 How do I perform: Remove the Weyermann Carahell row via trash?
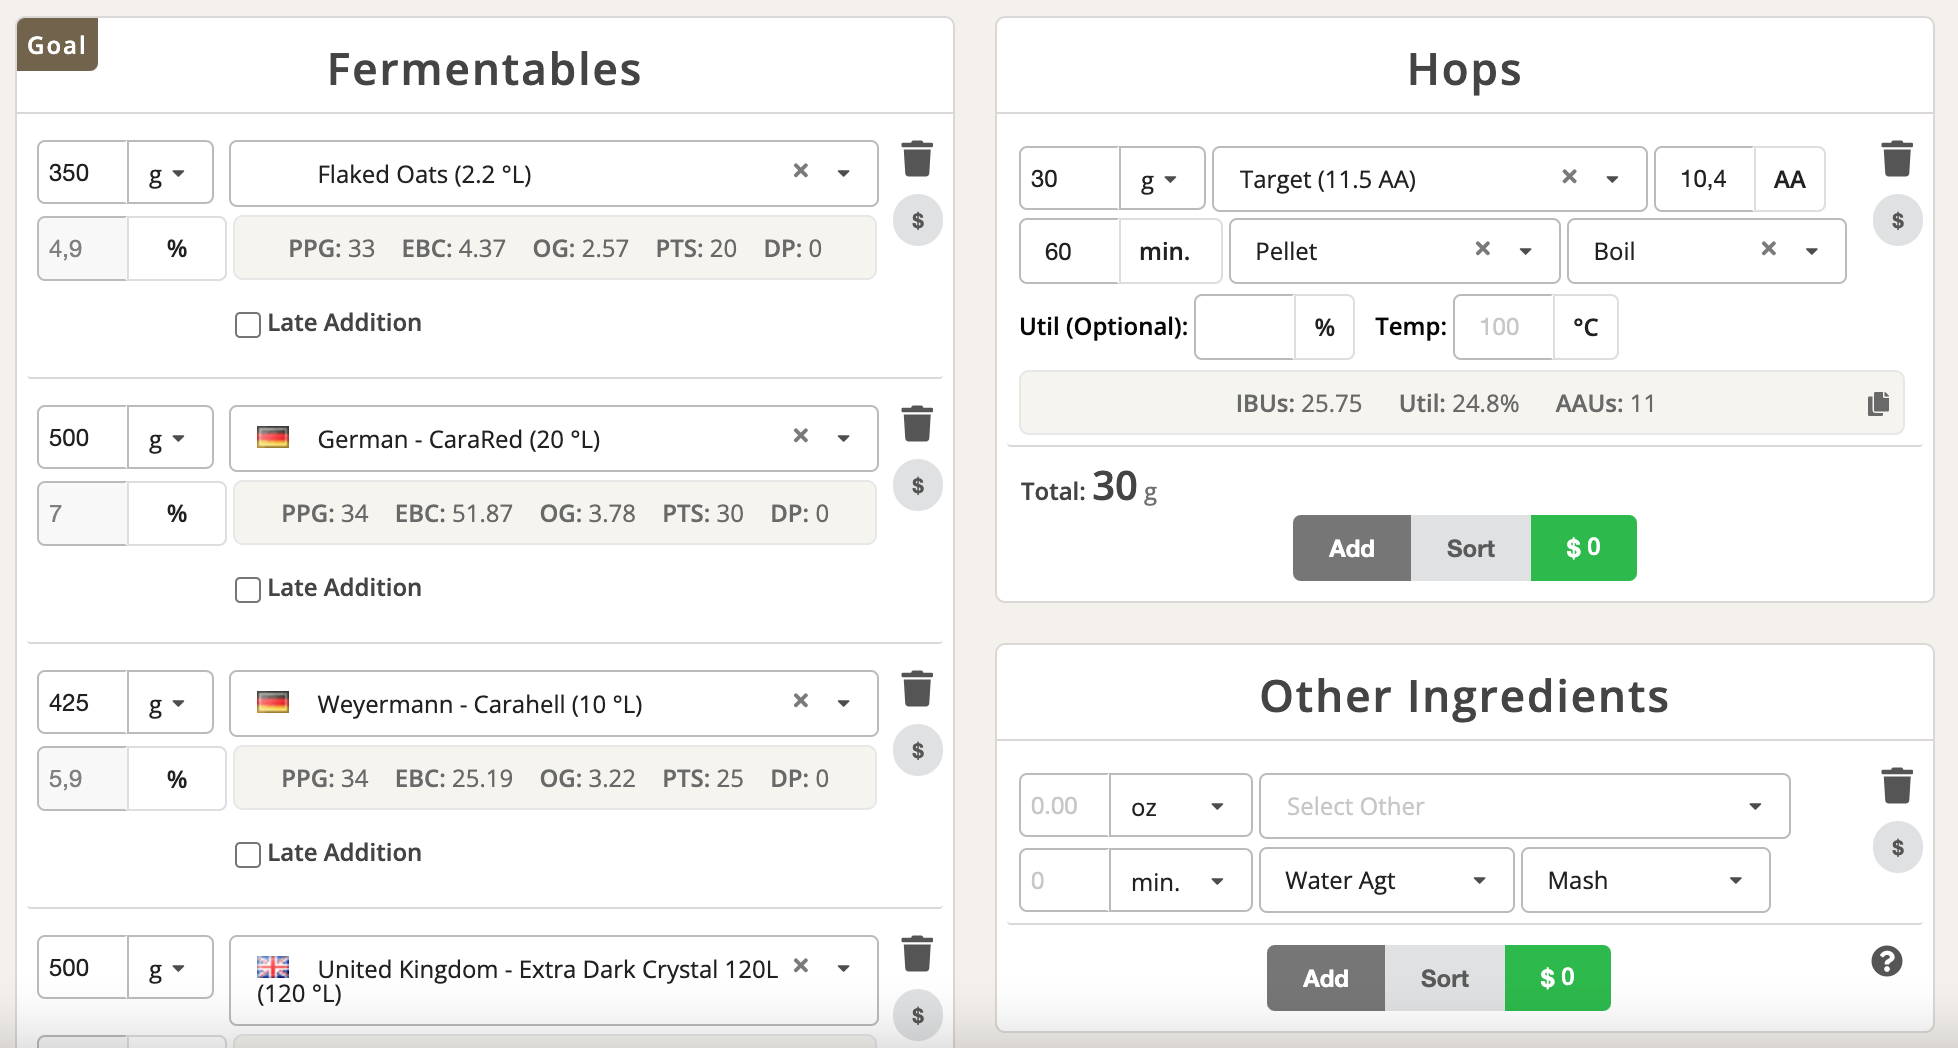pyautogui.click(x=917, y=689)
